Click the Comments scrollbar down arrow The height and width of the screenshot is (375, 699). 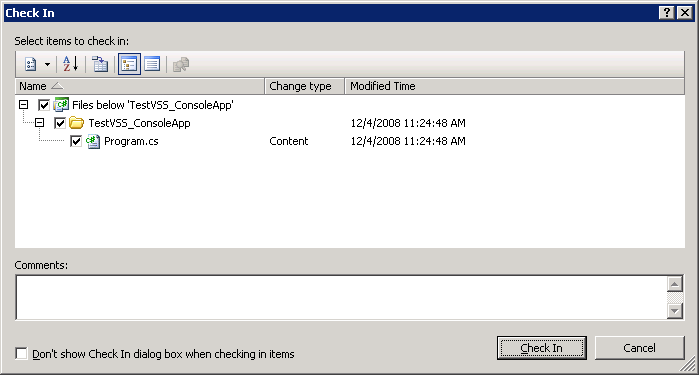click(x=675, y=311)
